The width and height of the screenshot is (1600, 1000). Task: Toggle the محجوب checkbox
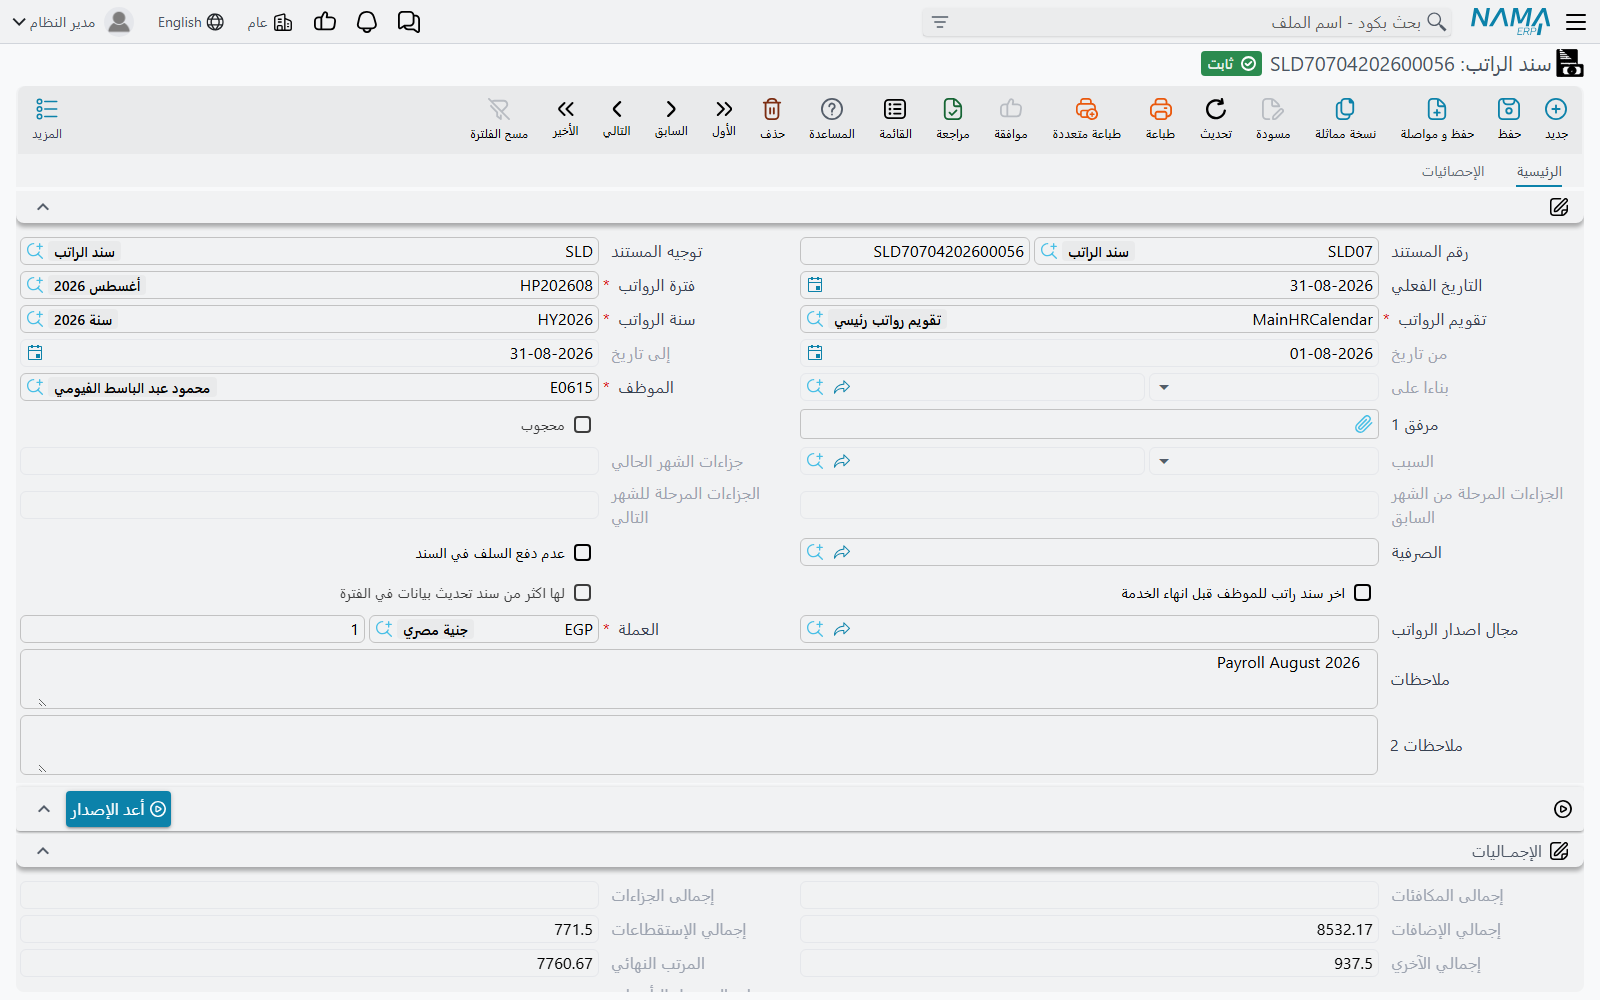(x=583, y=425)
